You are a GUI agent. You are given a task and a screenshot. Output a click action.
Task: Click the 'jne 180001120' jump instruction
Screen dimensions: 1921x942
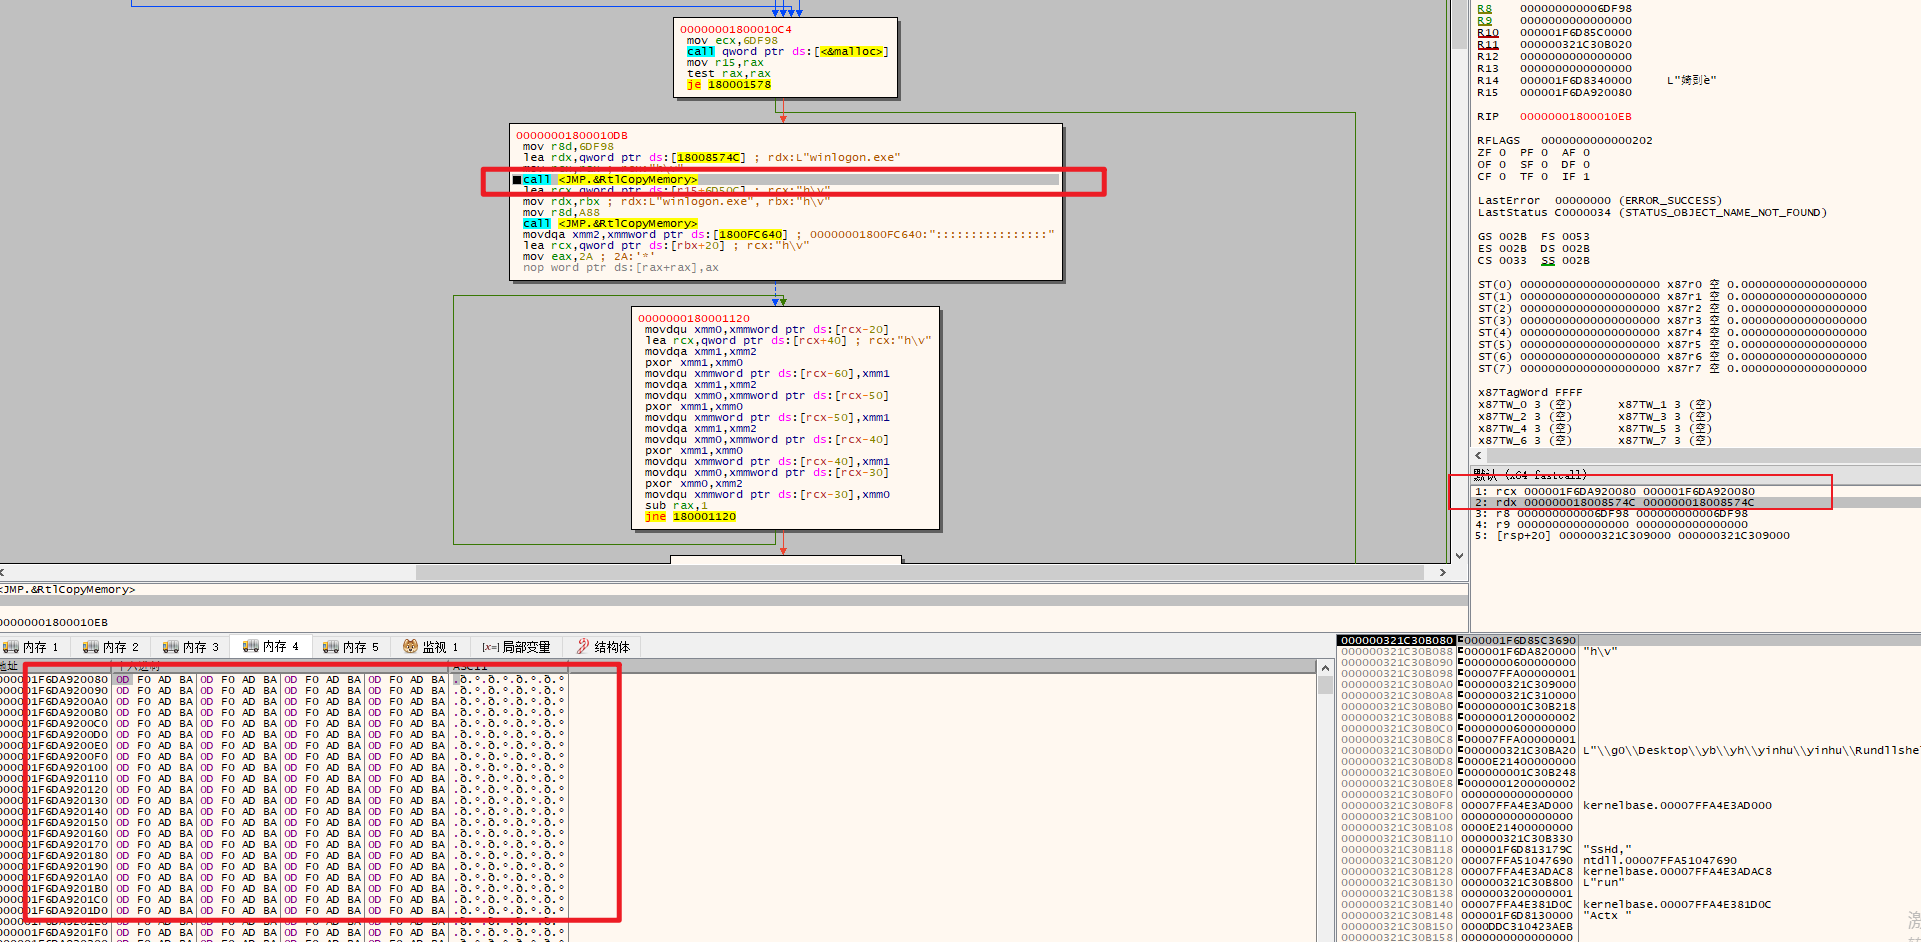690,517
